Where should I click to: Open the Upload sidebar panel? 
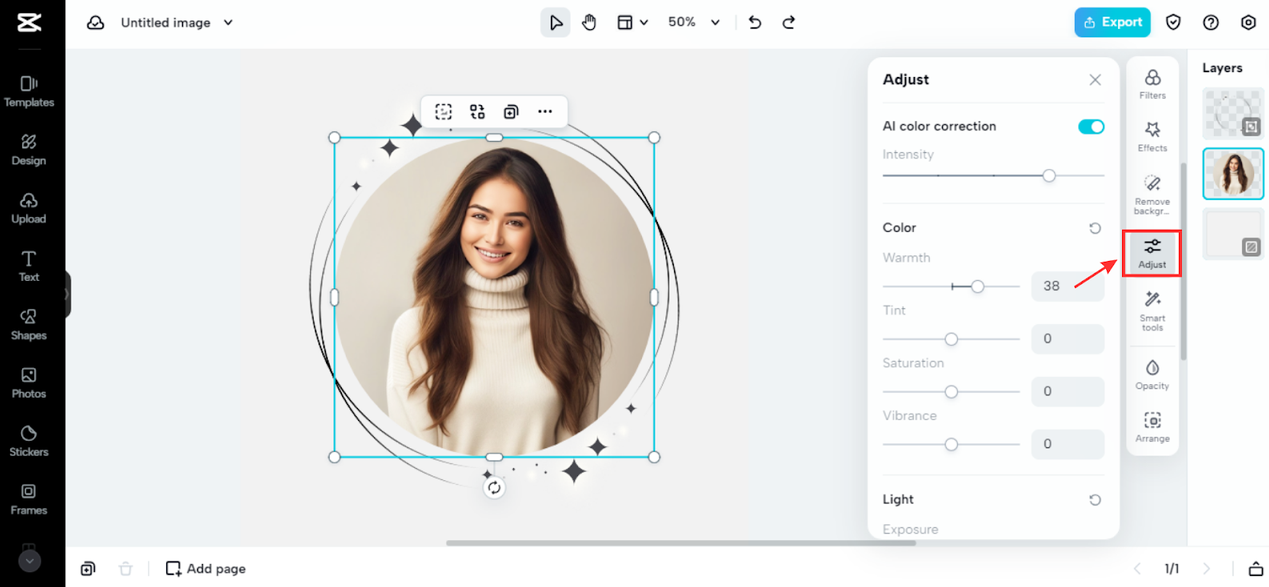point(29,208)
